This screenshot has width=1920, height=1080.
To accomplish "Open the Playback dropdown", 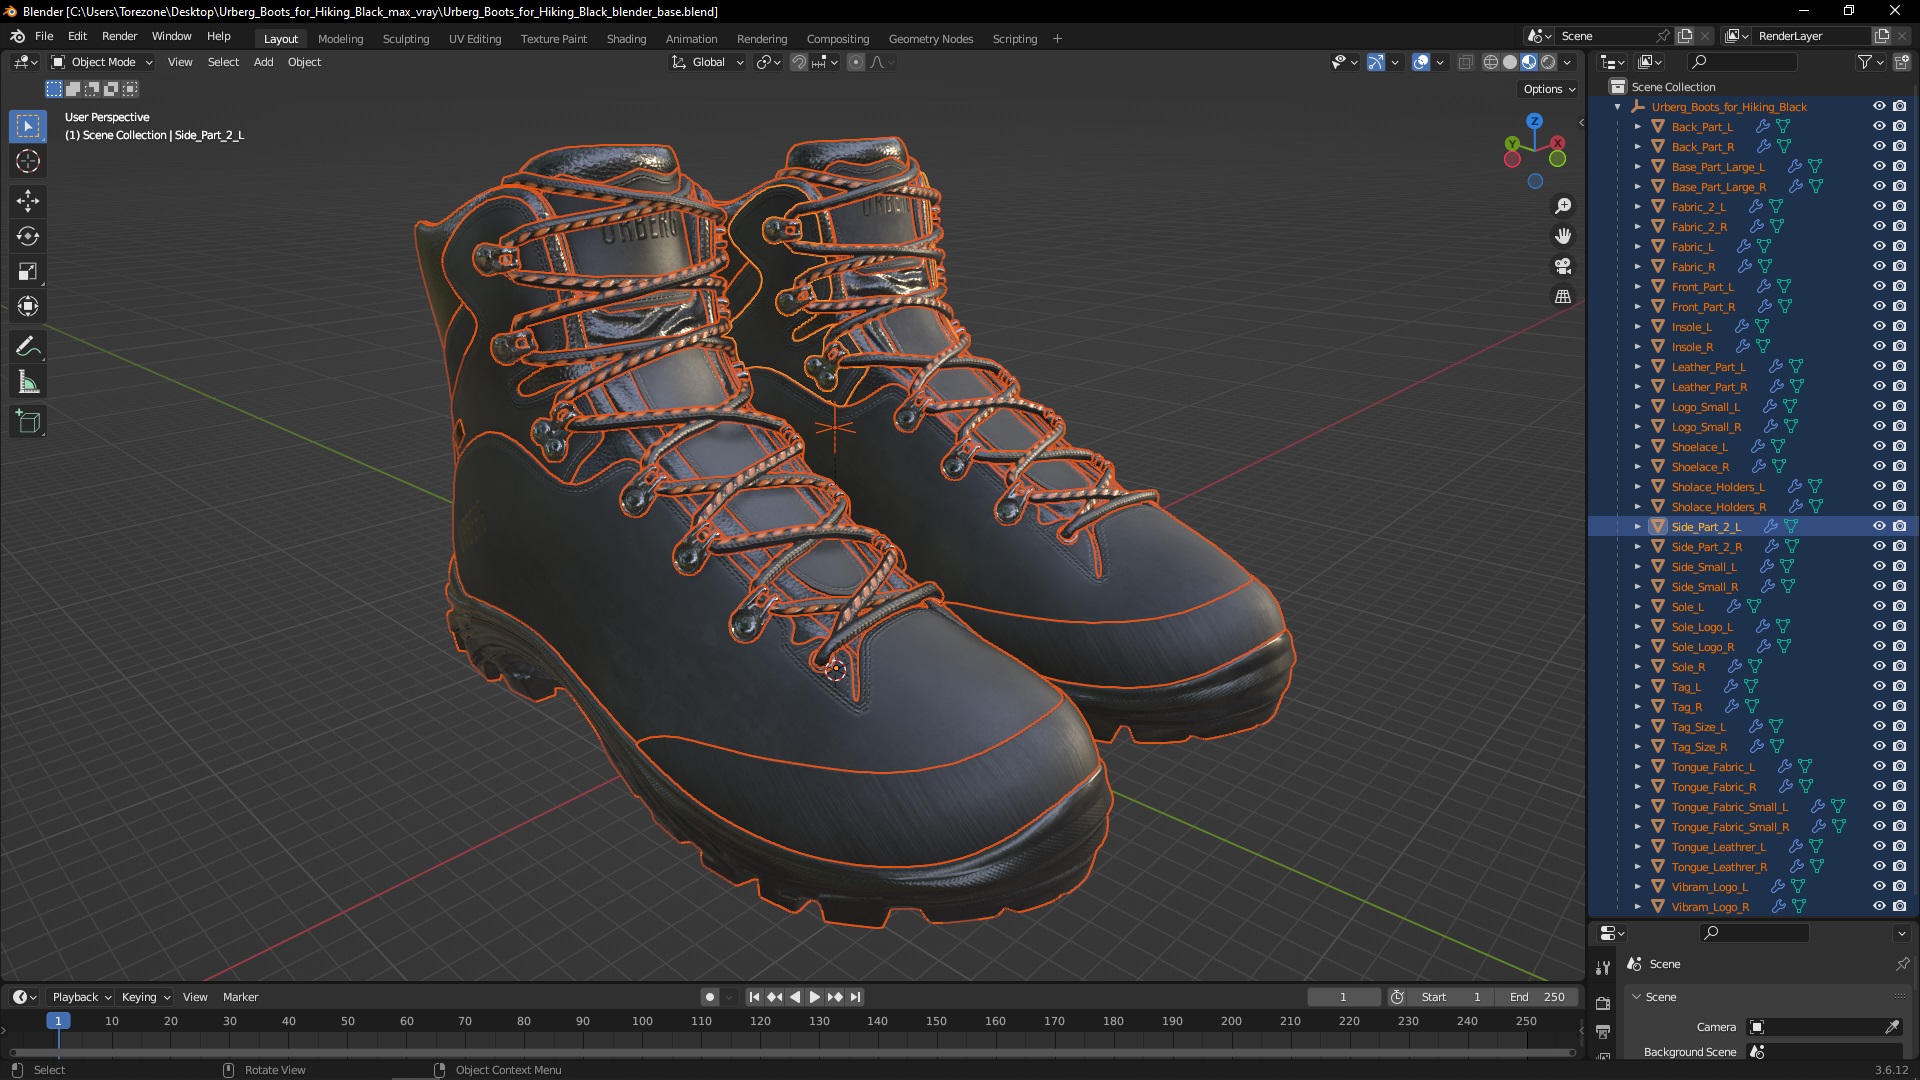I will (81, 997).
